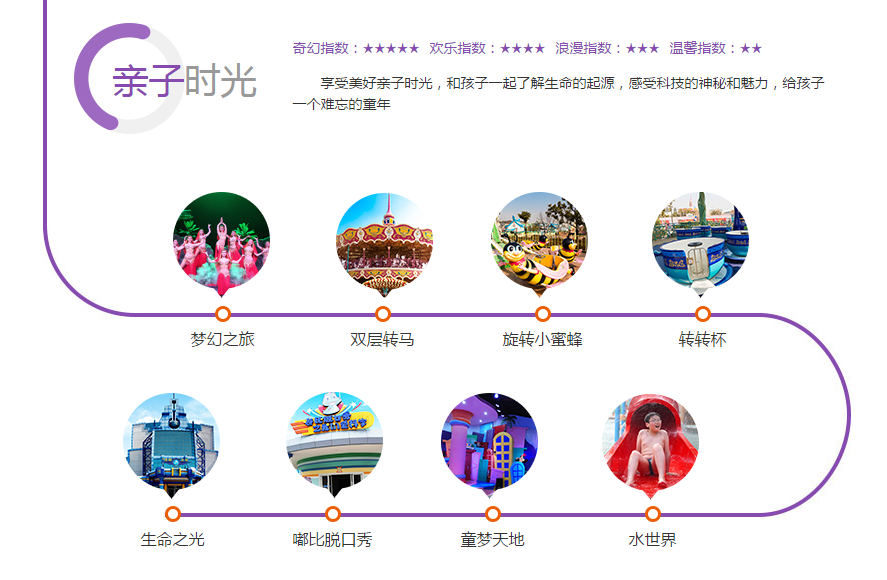Select the 水世界 label

click(652, 539)
